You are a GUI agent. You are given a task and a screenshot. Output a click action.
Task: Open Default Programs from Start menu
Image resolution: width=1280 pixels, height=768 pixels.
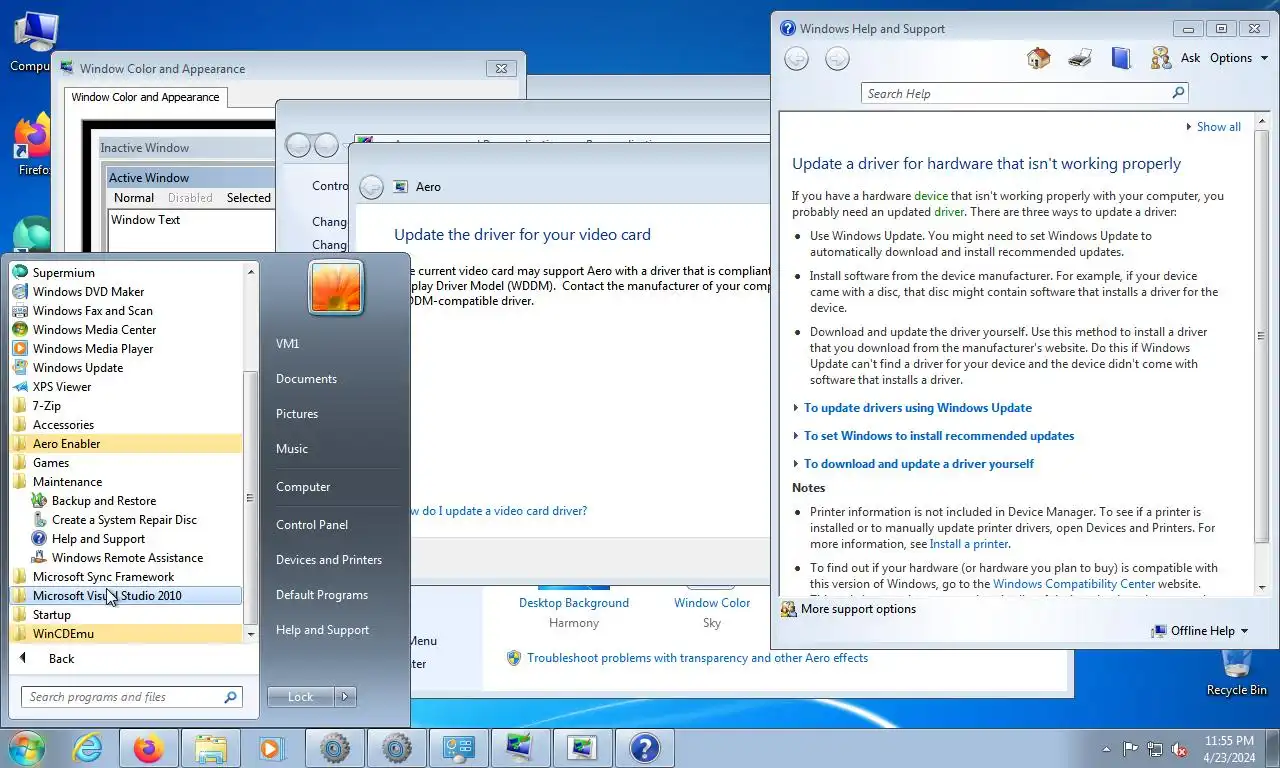click(x=322, y=595)
